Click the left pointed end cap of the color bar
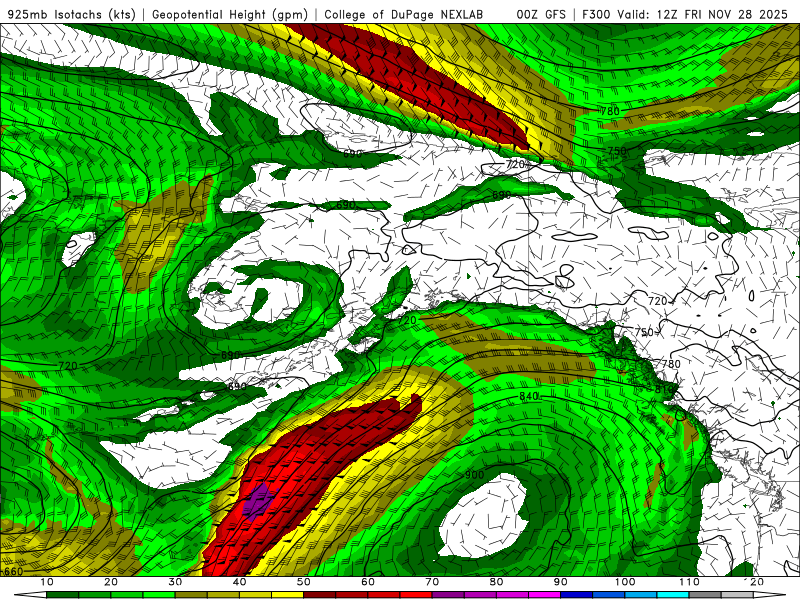800x600 pixels. [x=31, y=595]
